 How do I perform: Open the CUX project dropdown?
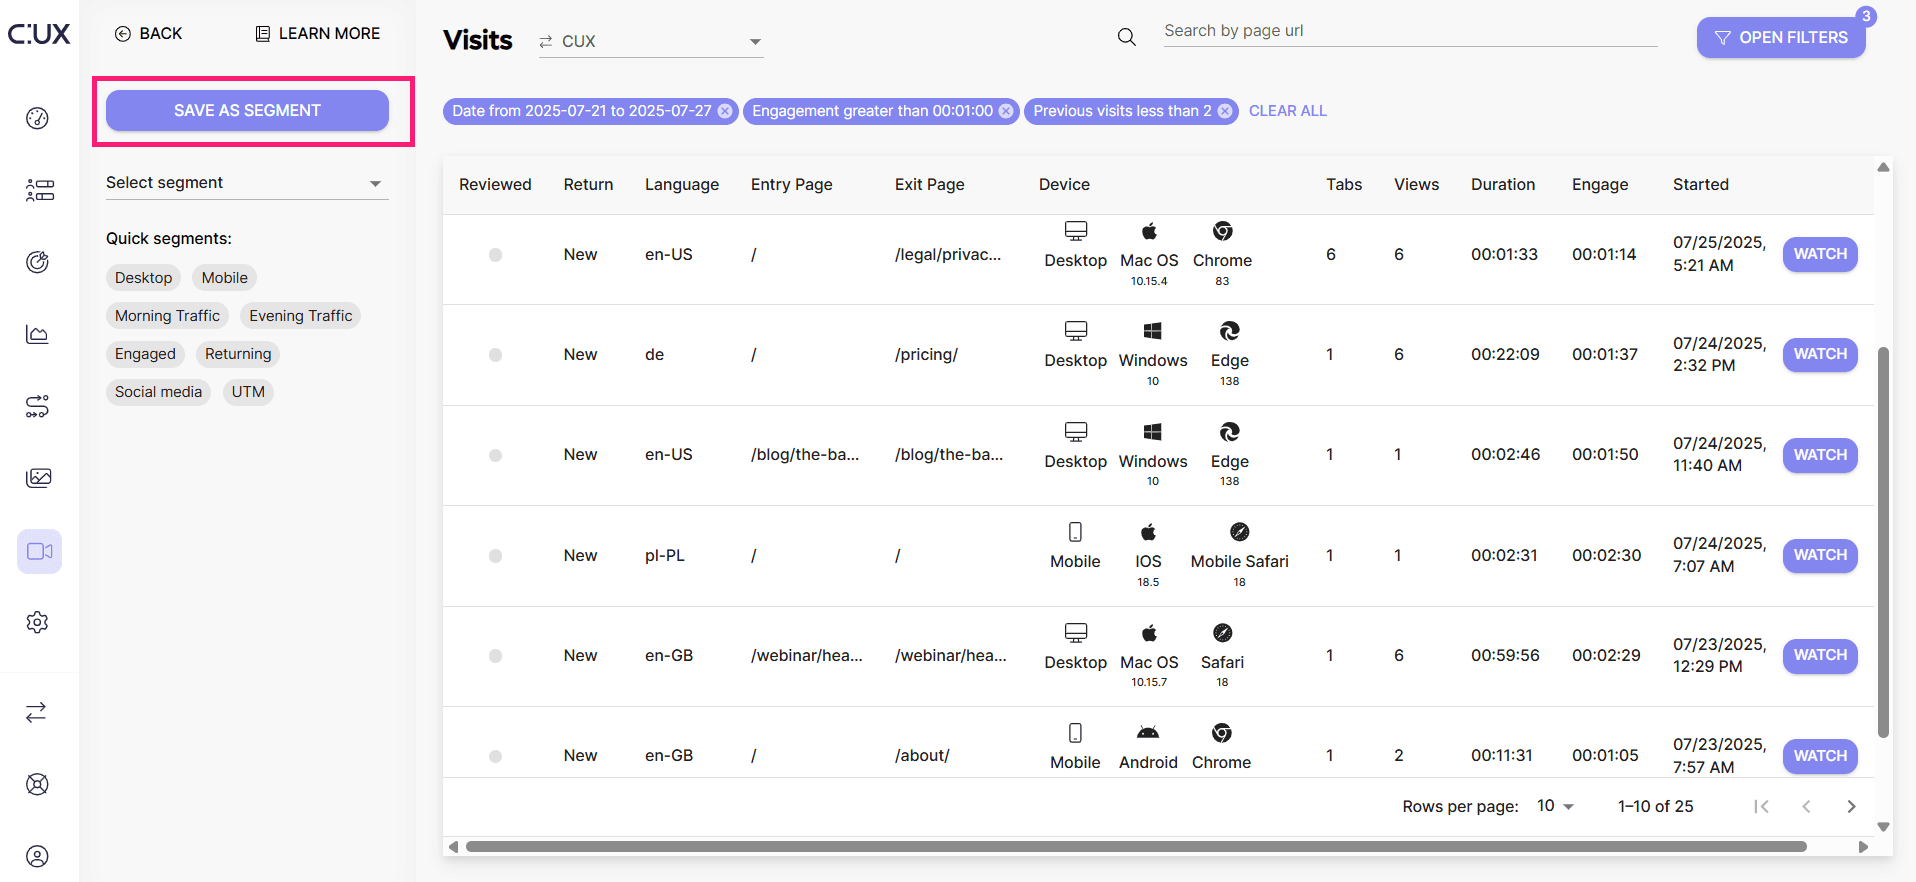click(651, 41)
